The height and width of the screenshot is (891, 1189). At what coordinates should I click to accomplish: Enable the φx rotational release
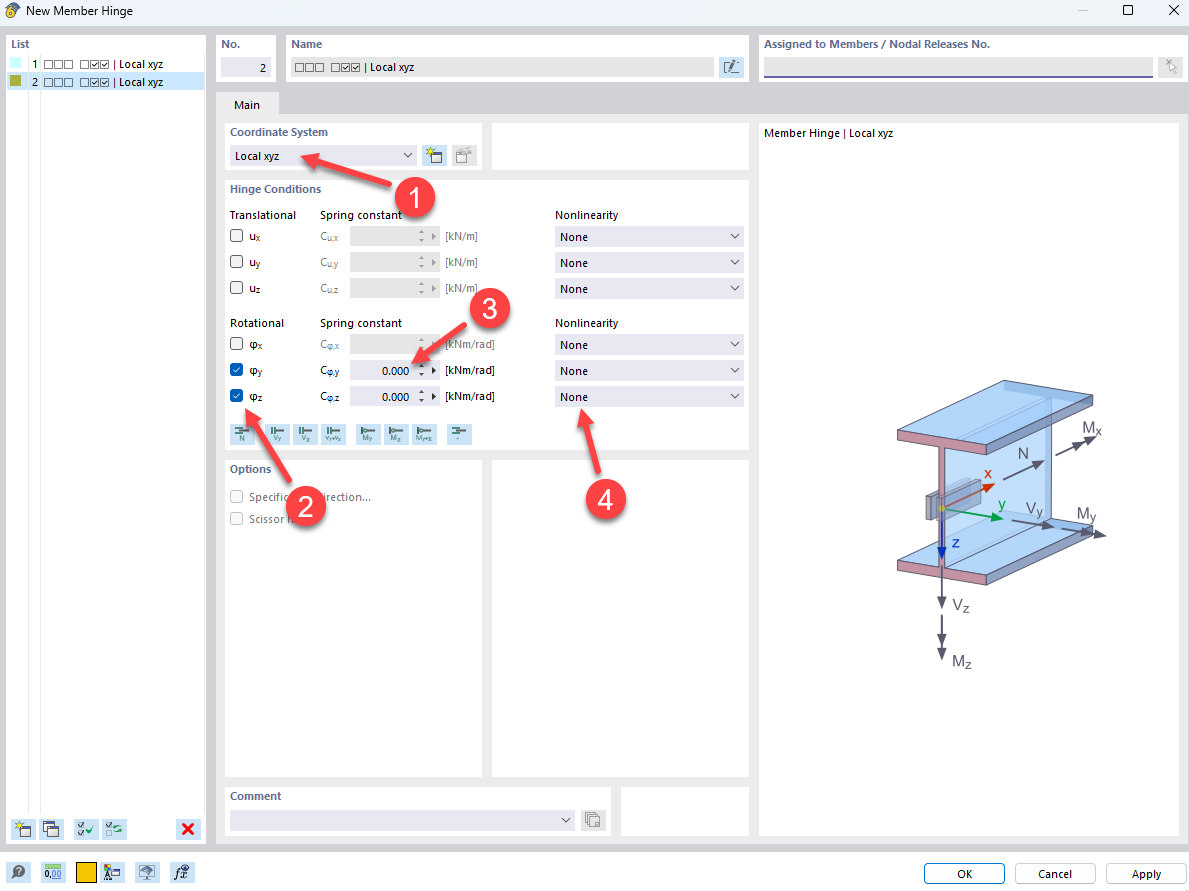[x=237, y=344]
